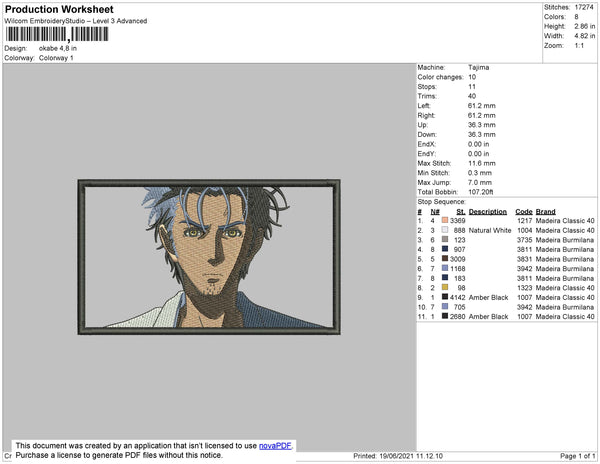
Task: Click the Width value '4.82 in'
Action: [x=584, y=36]
